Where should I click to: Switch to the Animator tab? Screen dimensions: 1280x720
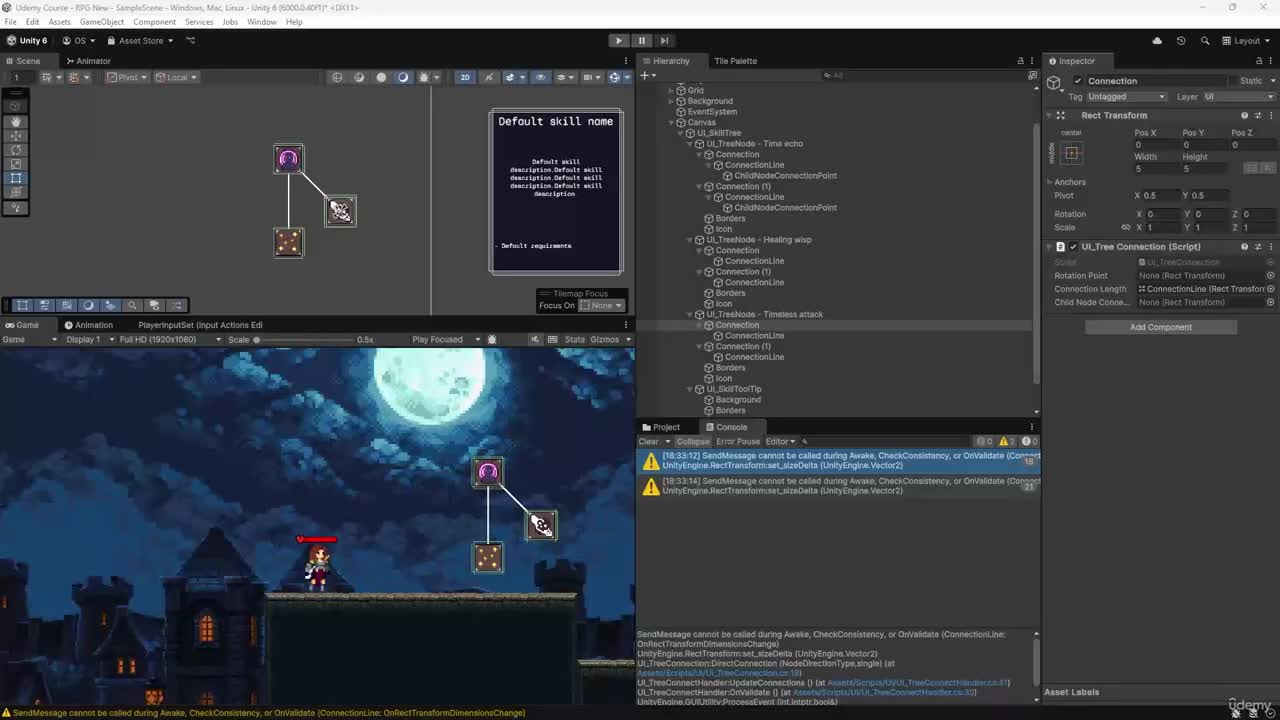point(87,61)
